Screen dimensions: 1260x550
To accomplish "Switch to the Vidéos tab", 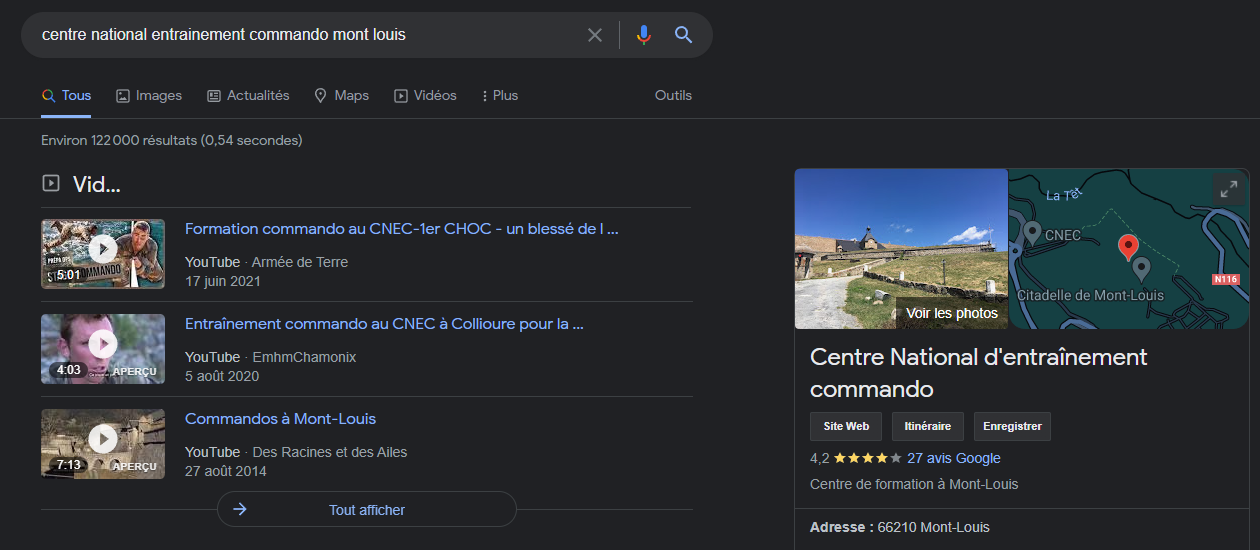I will point(425,96).
